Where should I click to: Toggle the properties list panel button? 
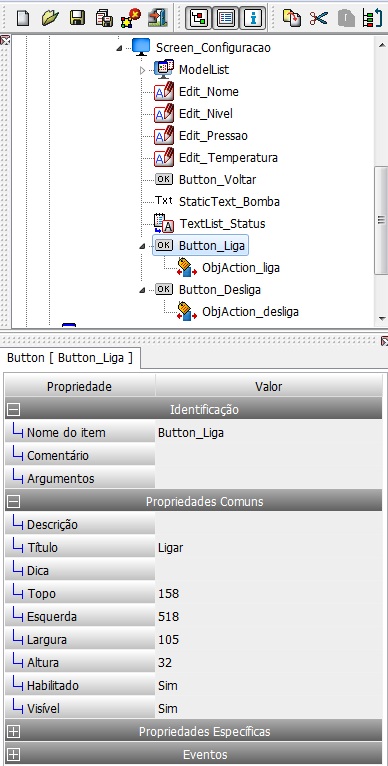(x=226, y=19)
